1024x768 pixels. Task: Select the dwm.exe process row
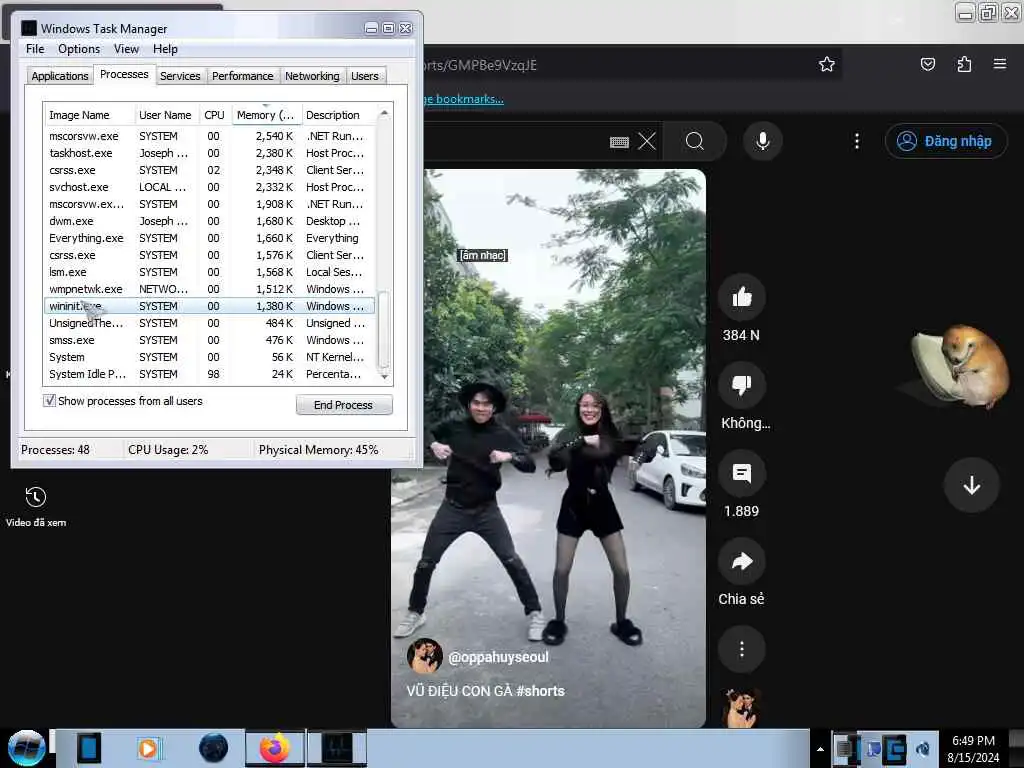209,221
